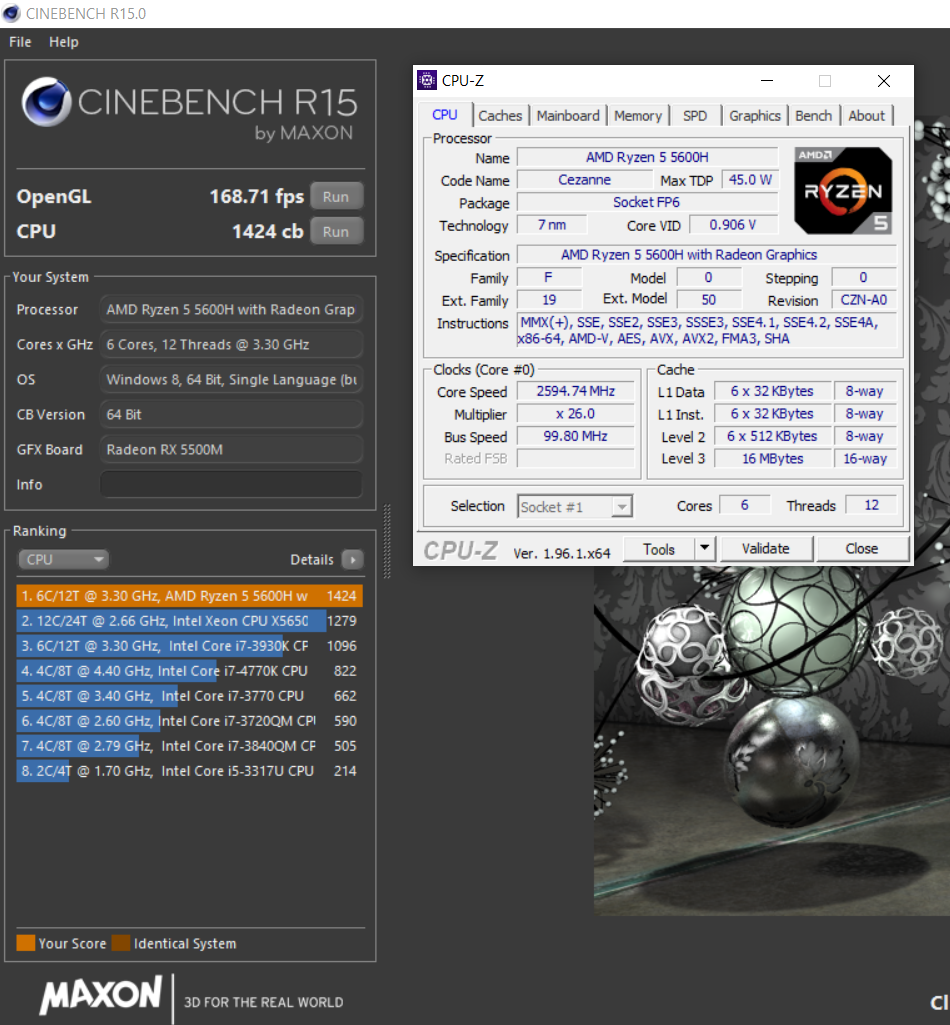The image size is (950, 1025).
Task: Switch to the Memory tab in CPU-Z
Action: 638,116
